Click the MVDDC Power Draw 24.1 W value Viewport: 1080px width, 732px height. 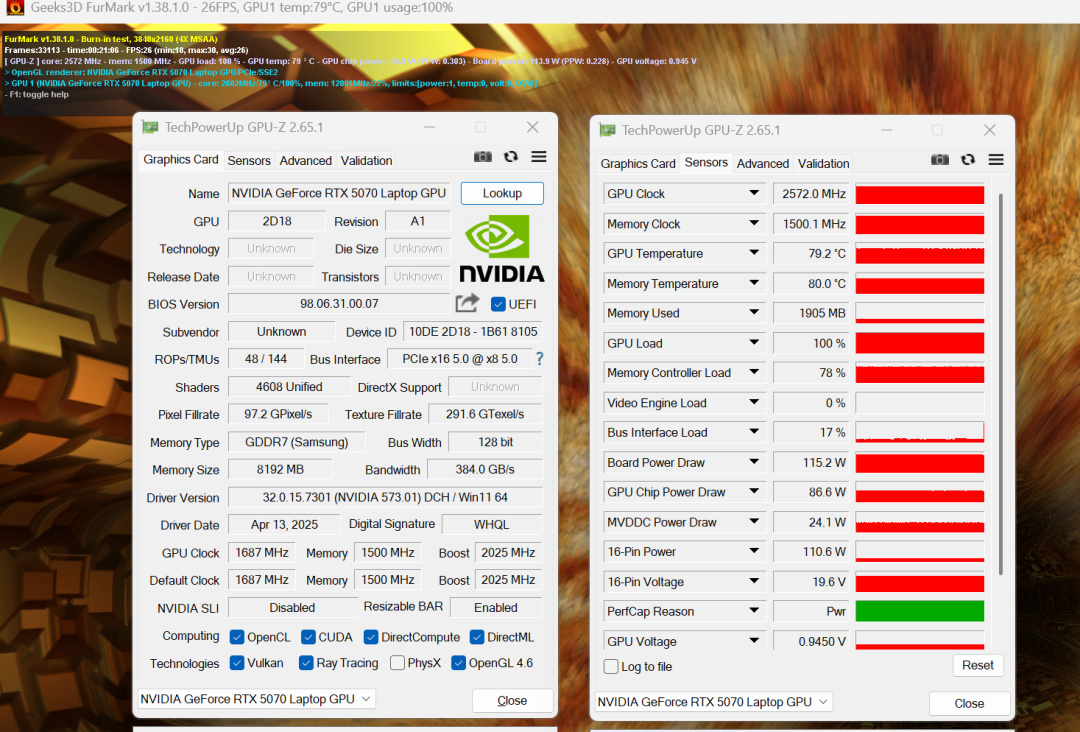click(812, 522)
